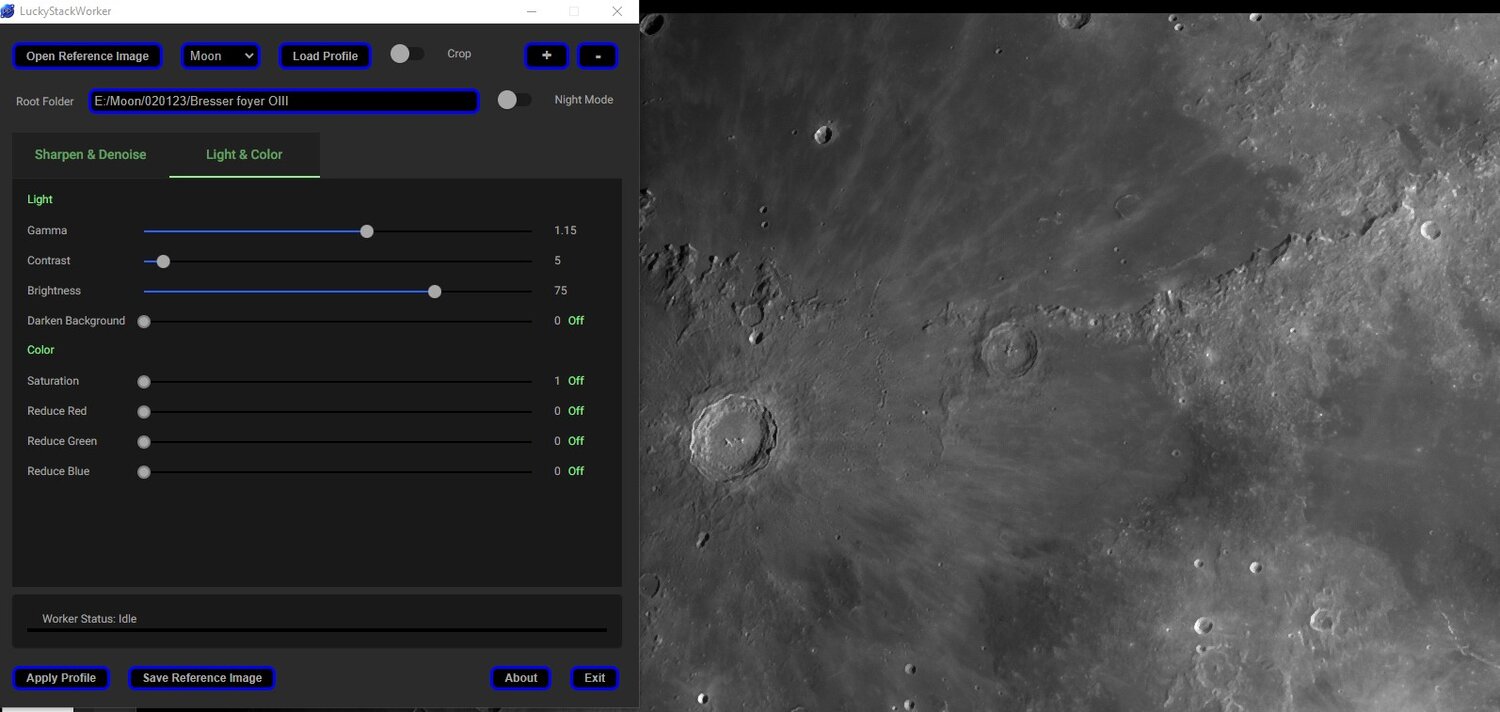
Task: Click the Gamma slider handle
Action: point(367,231)
